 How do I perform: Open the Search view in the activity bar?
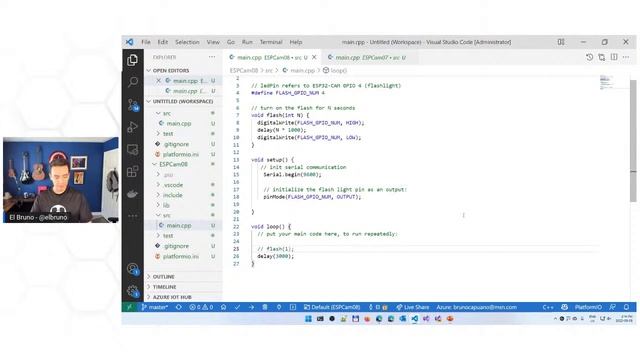[132, 82]
